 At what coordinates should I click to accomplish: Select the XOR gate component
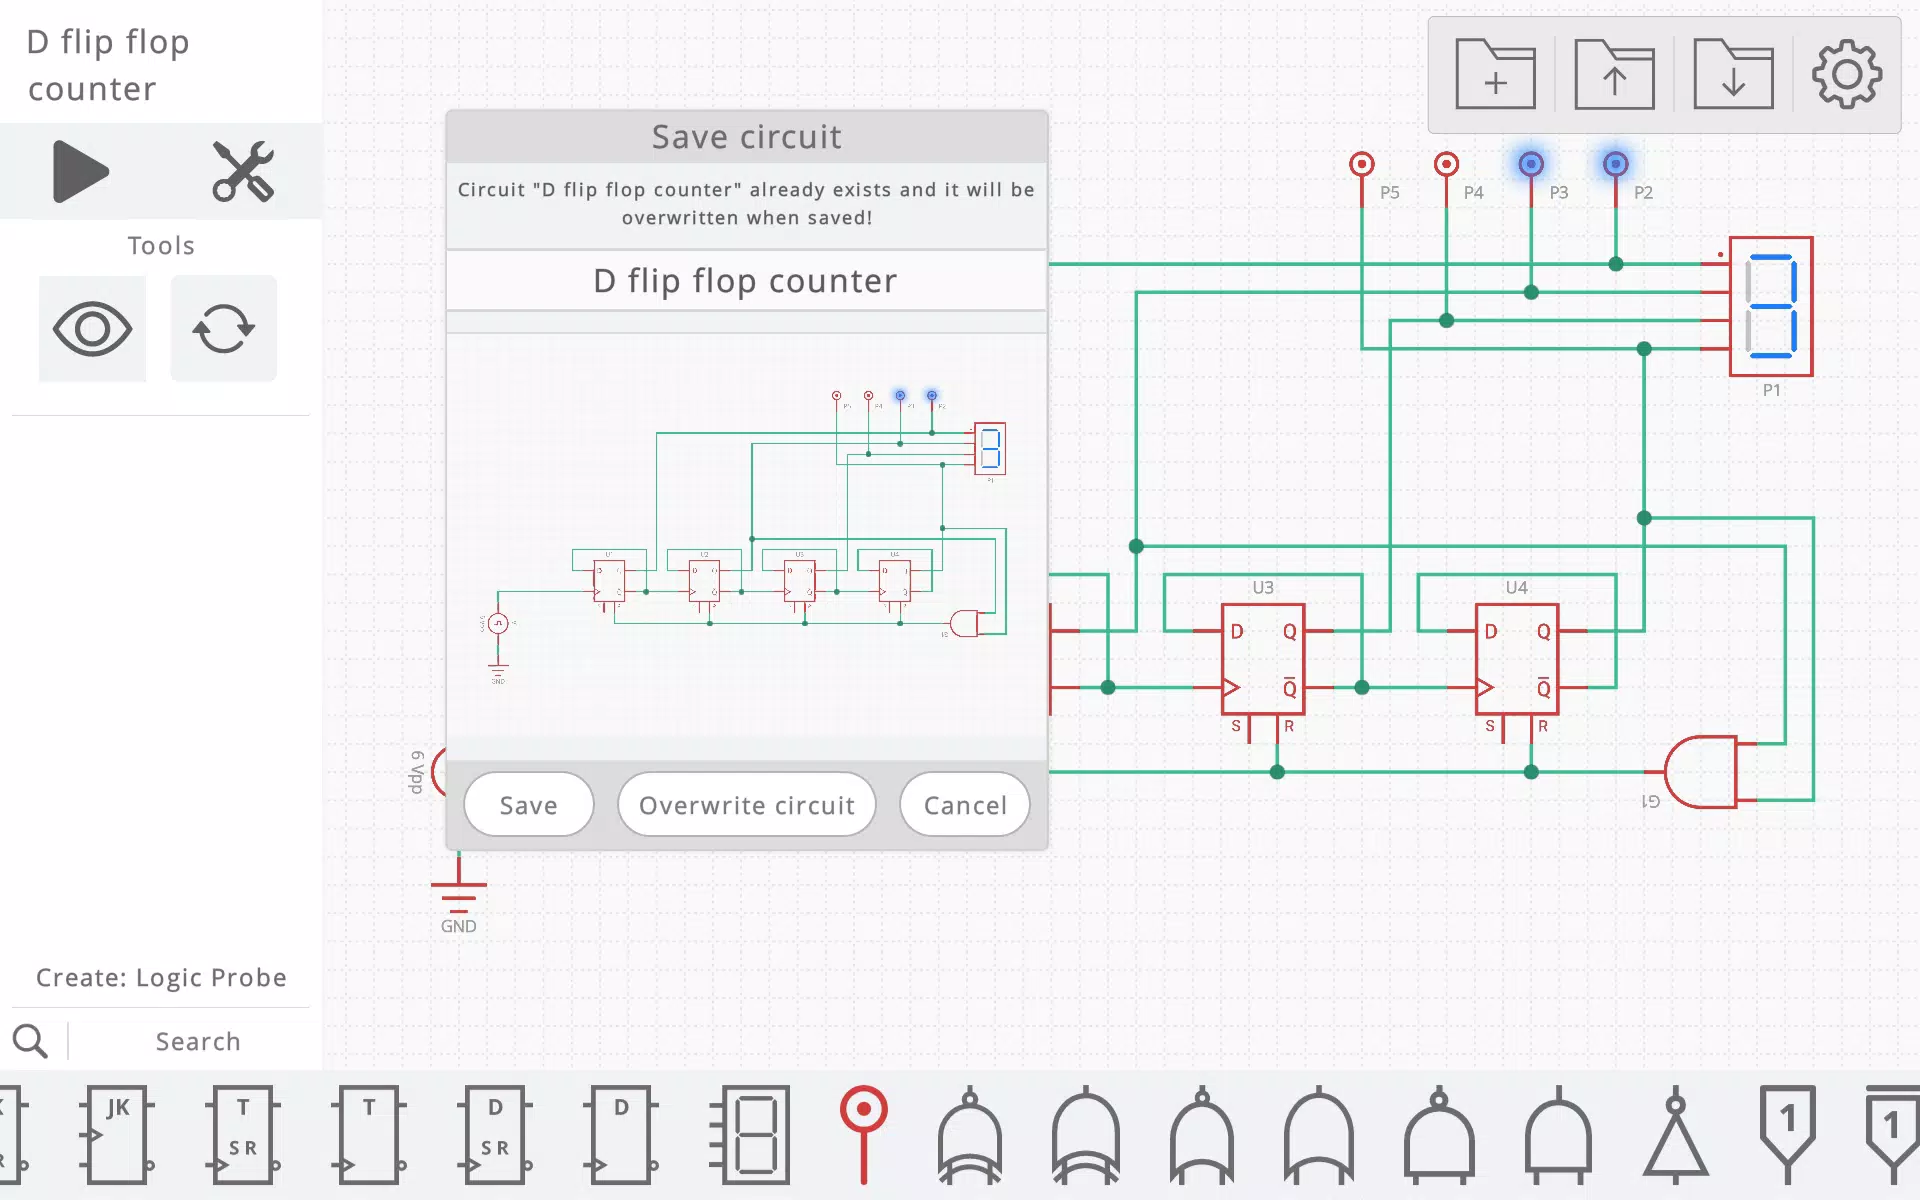click(x=1085, y=1136)
